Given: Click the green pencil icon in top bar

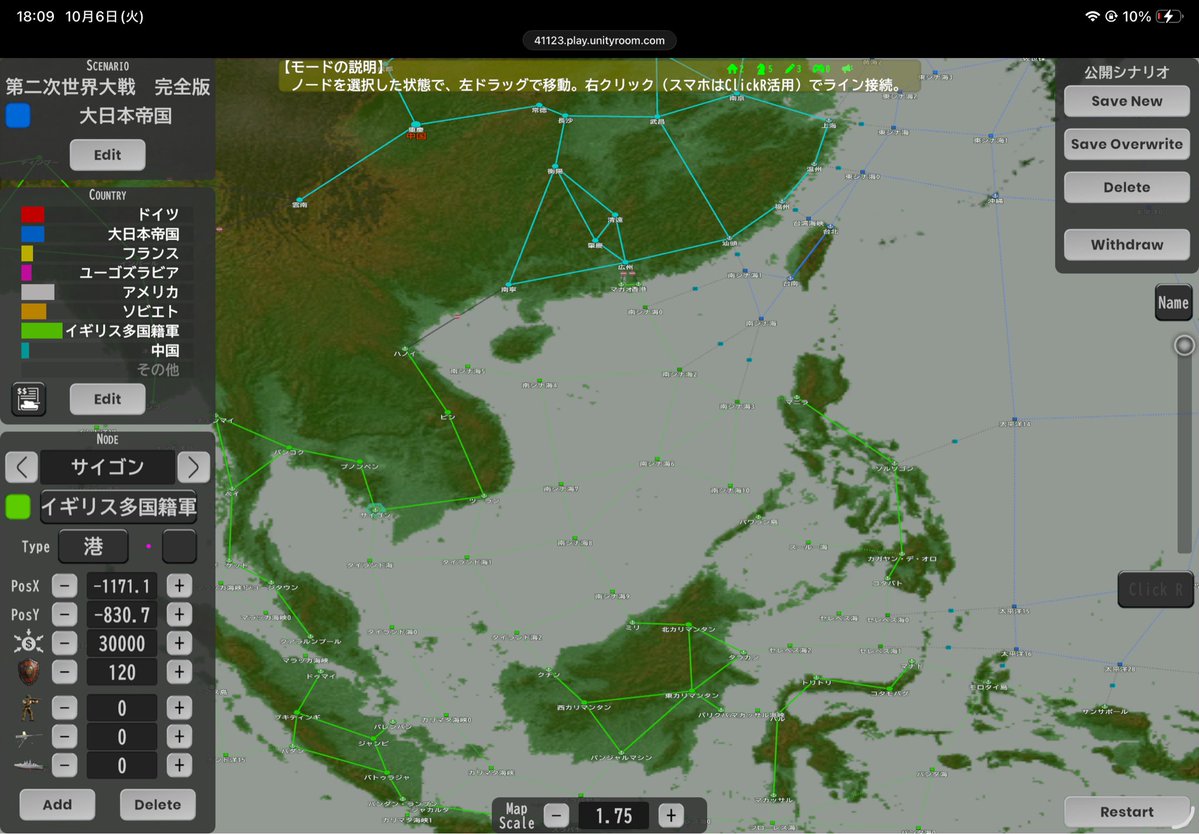Looking at the screenshot, I should click(789, 69).
